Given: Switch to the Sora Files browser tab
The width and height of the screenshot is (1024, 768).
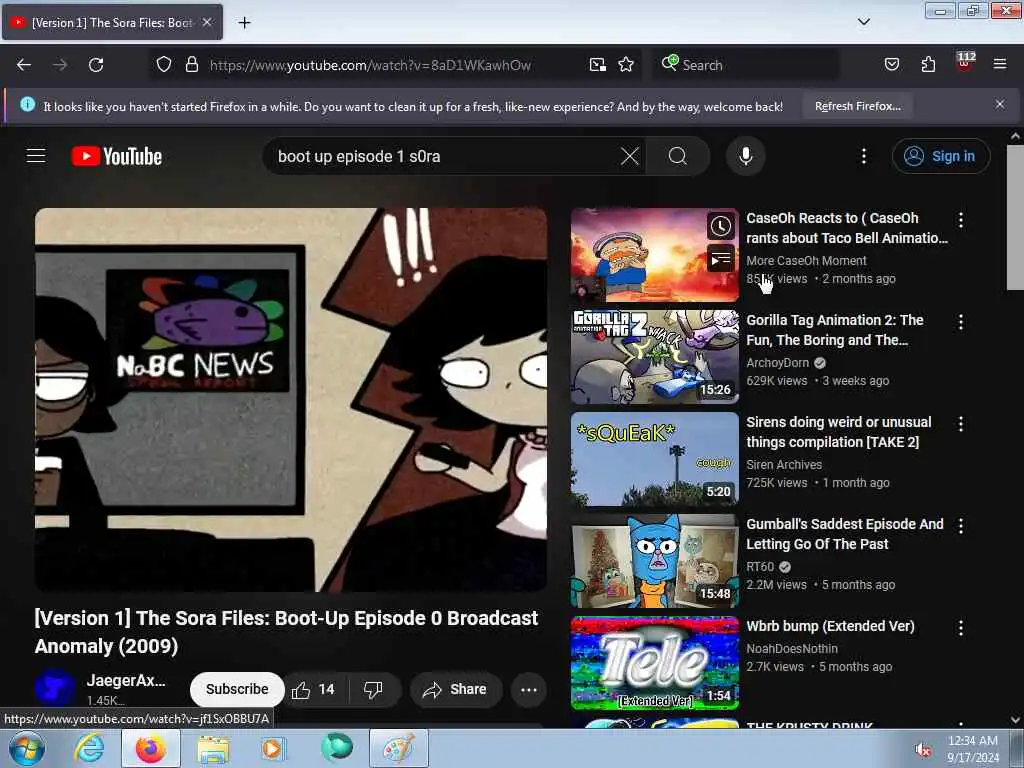Looking at the screenshot, I should coord(112,22).
